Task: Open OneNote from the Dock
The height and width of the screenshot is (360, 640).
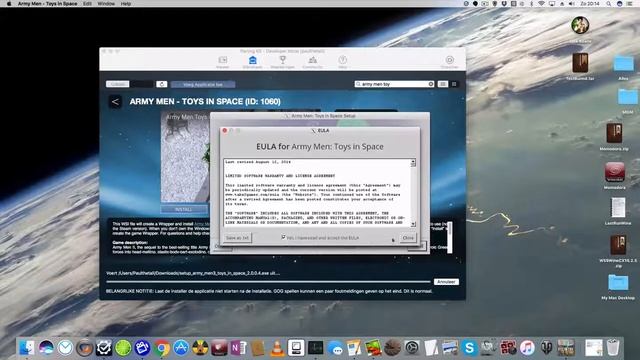Action: pos(238,348)
